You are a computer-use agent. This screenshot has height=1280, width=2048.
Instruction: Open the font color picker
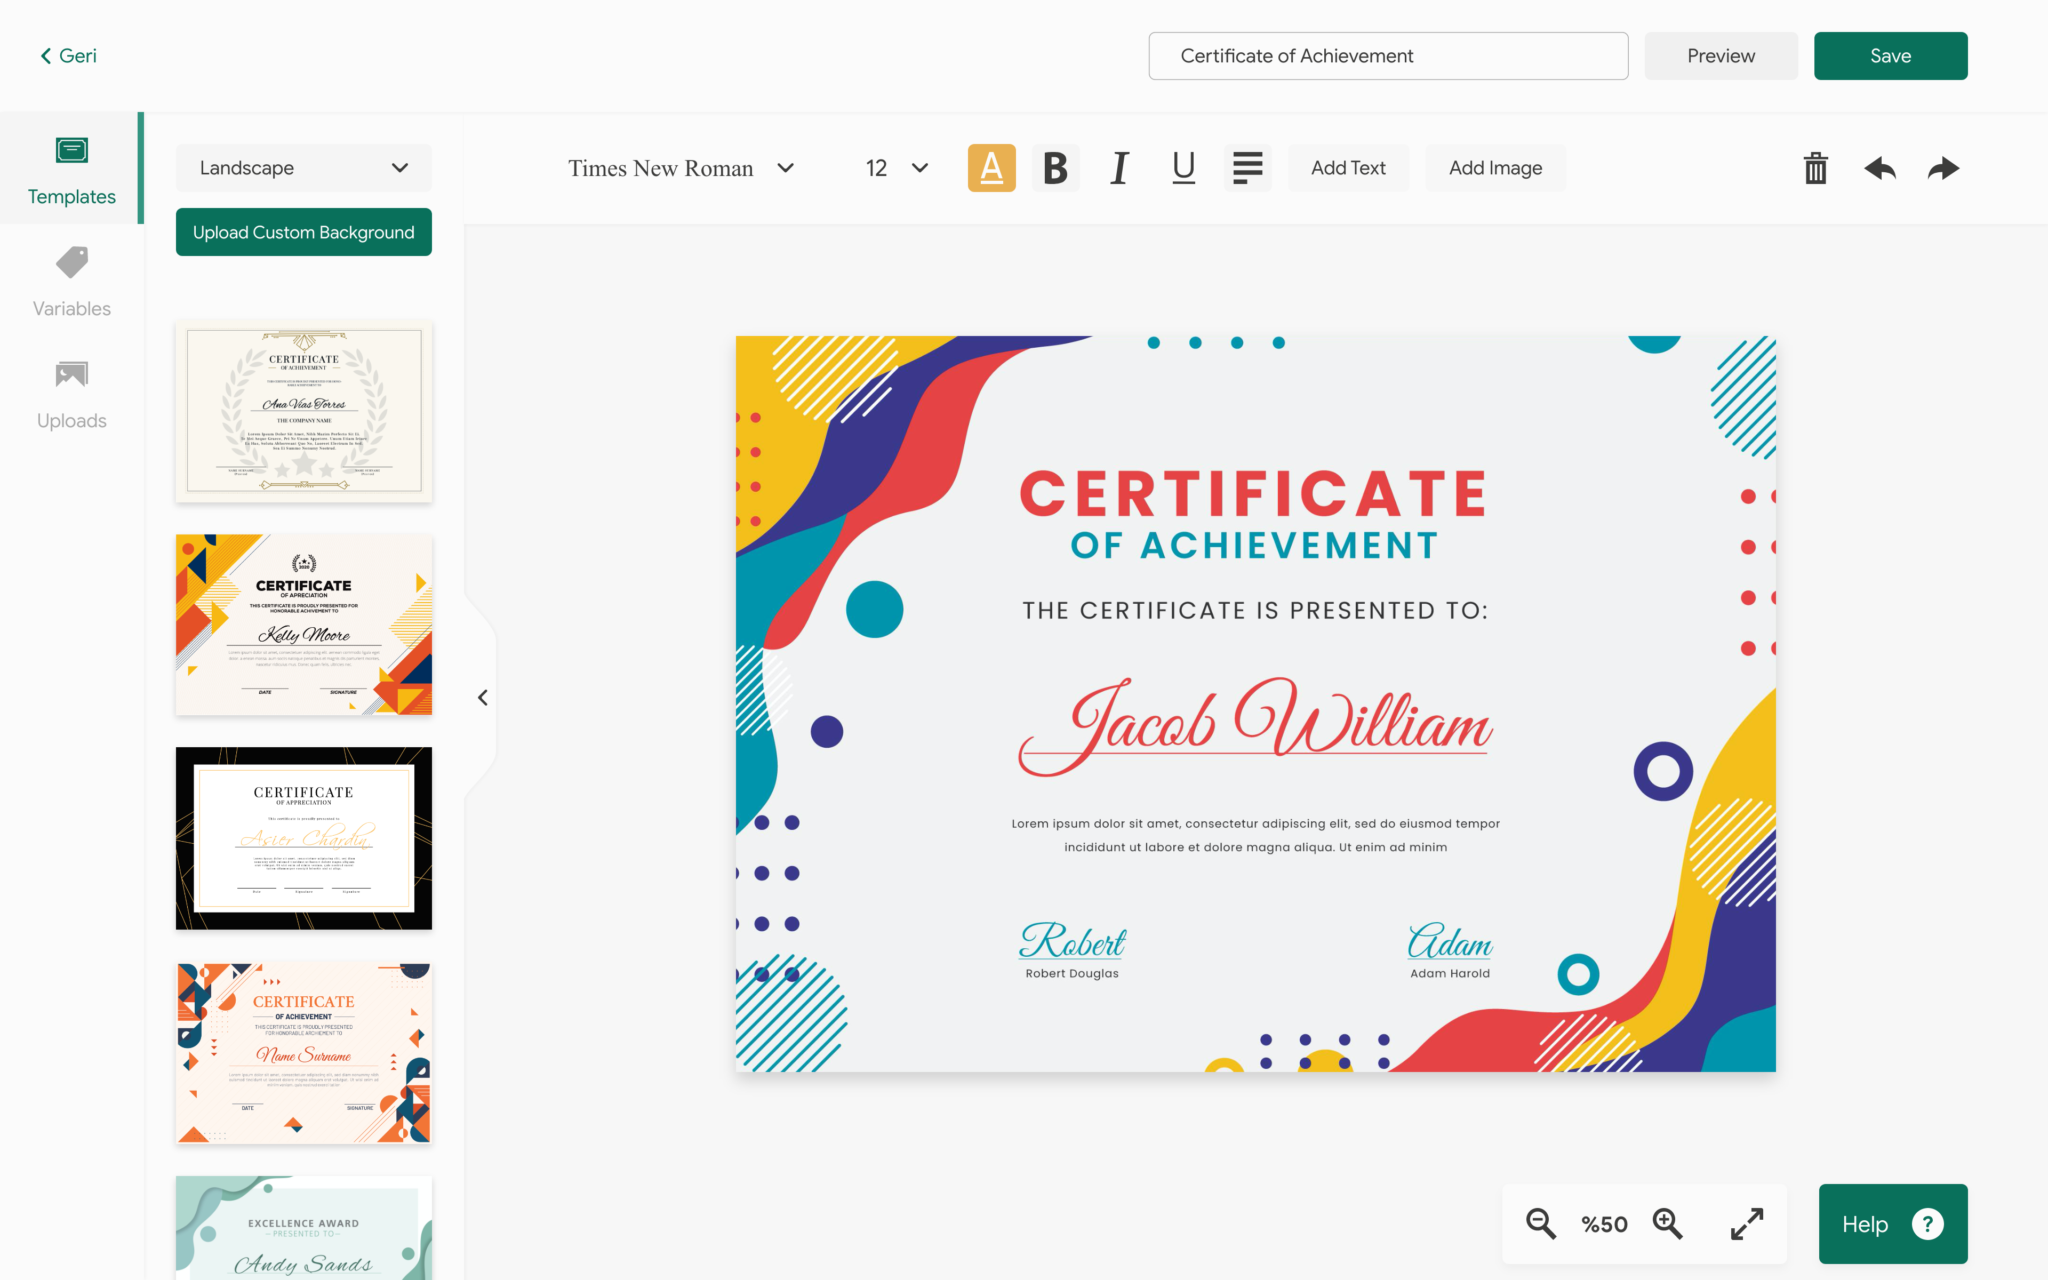(x=991, y=167)
